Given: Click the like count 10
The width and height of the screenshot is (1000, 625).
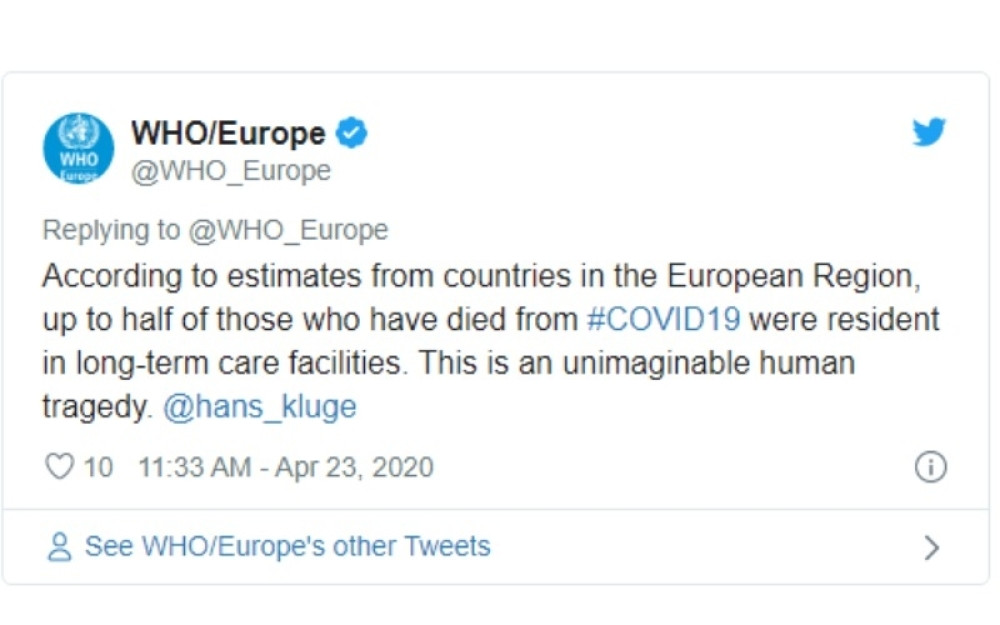Looking at the screenshot, I should (x=98, y=467).
